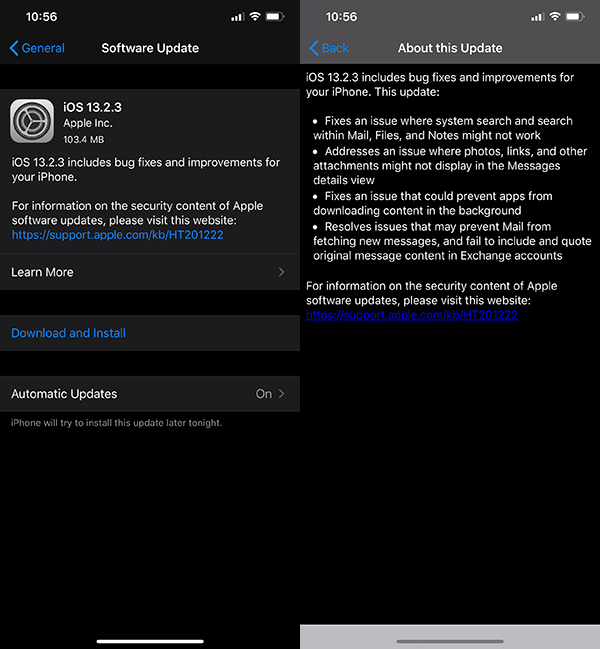This screenshot has height=649, width=600.
Task: Return using the Back label
Action: [x=335, y=48]
